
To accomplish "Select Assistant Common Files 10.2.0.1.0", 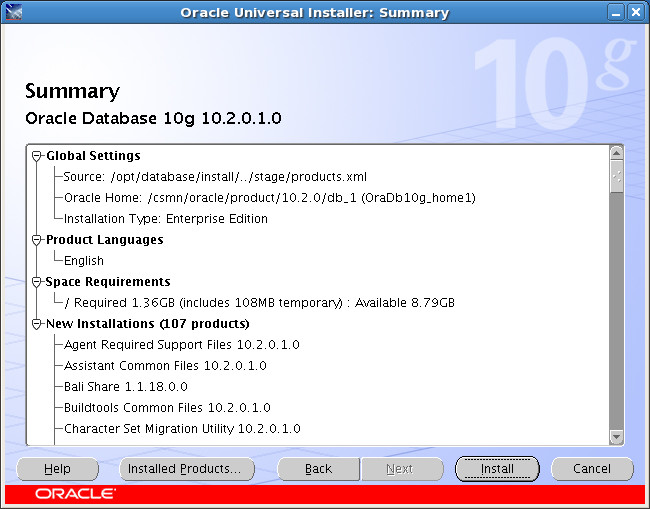I will point(165,366).
